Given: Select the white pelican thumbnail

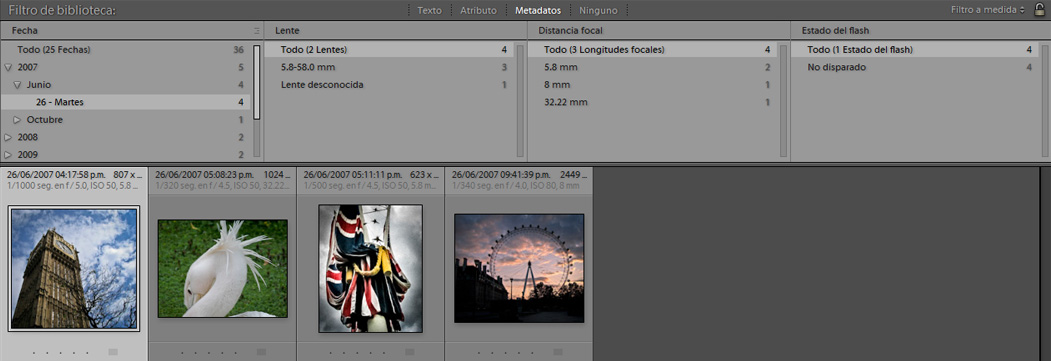Looking at the screenshot, I should pyautogui.click(x=223, y=269).
